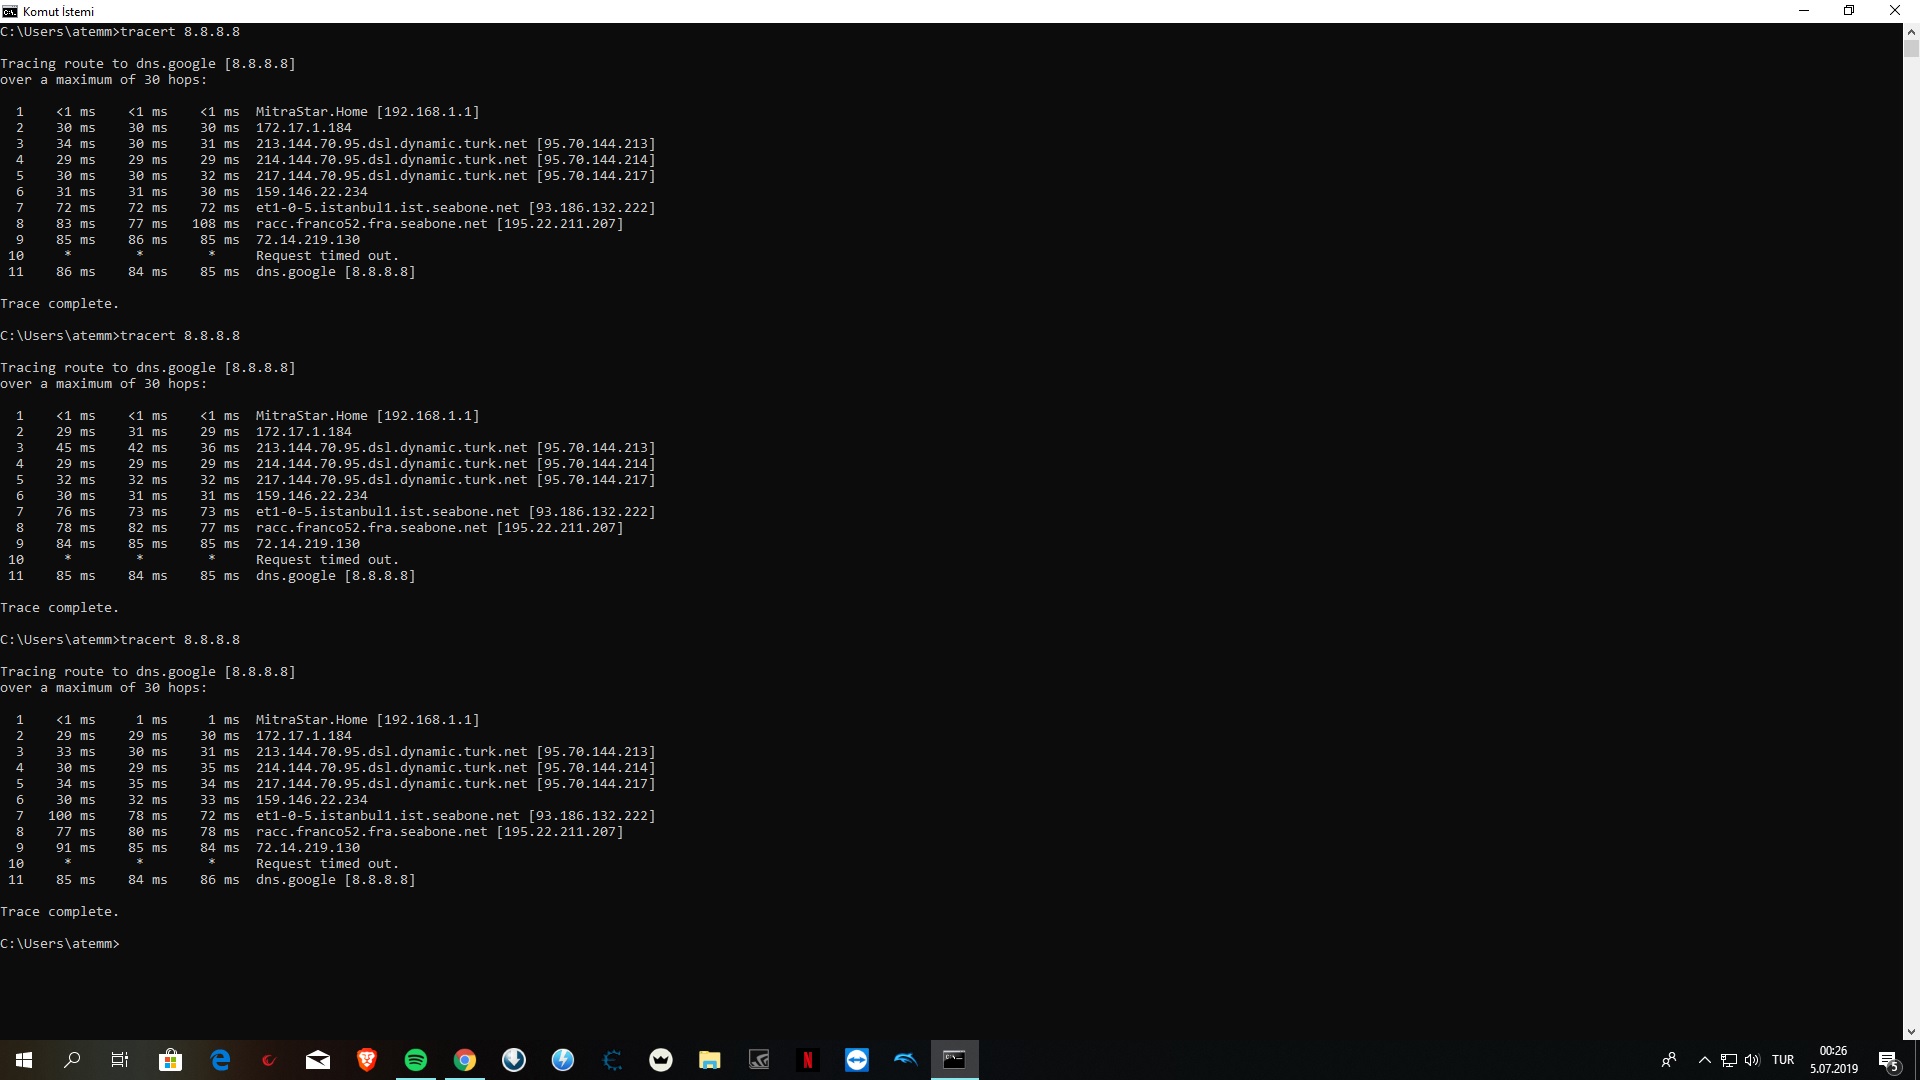Open Dolphin emulator from the taskbar
The image size is (1920, 1080).
[906, 1060]
